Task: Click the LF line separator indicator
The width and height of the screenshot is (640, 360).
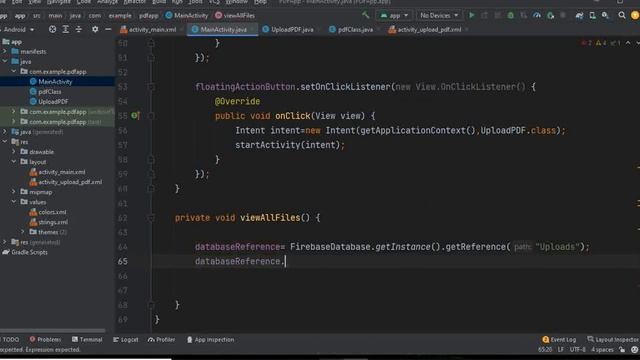Action: point(560,350)
